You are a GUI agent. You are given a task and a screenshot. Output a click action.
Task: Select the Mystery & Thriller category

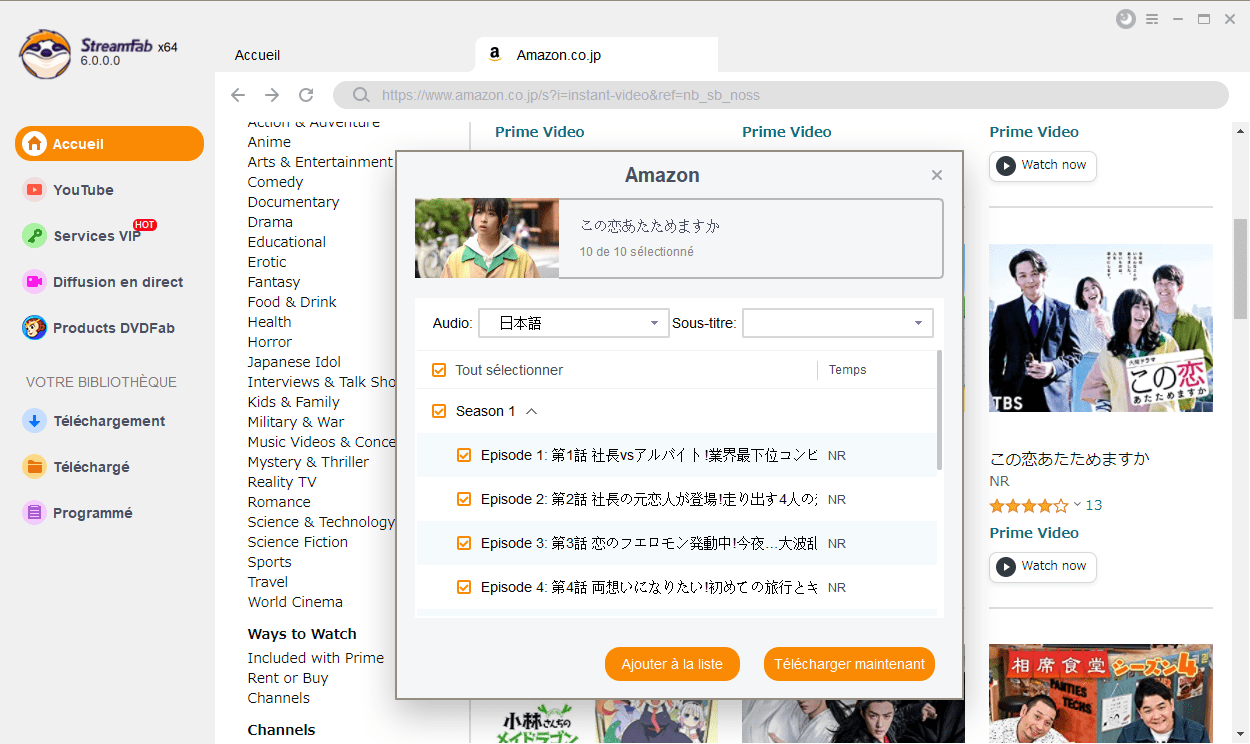point(308,462)
